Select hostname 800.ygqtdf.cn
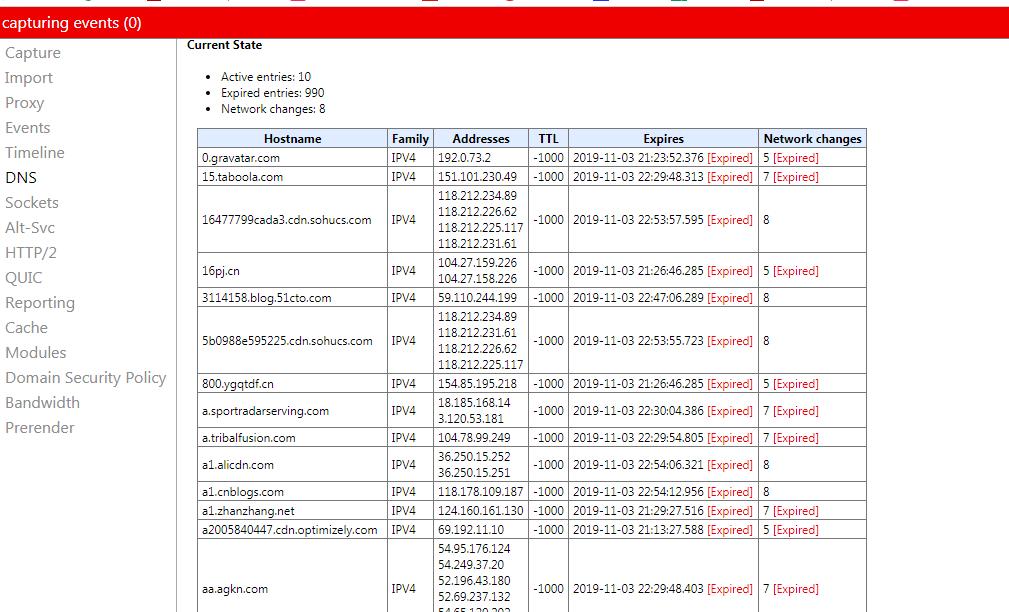The height and width of the screenshot is (612, 1009). pyautogui.click(x=237, y=384)
